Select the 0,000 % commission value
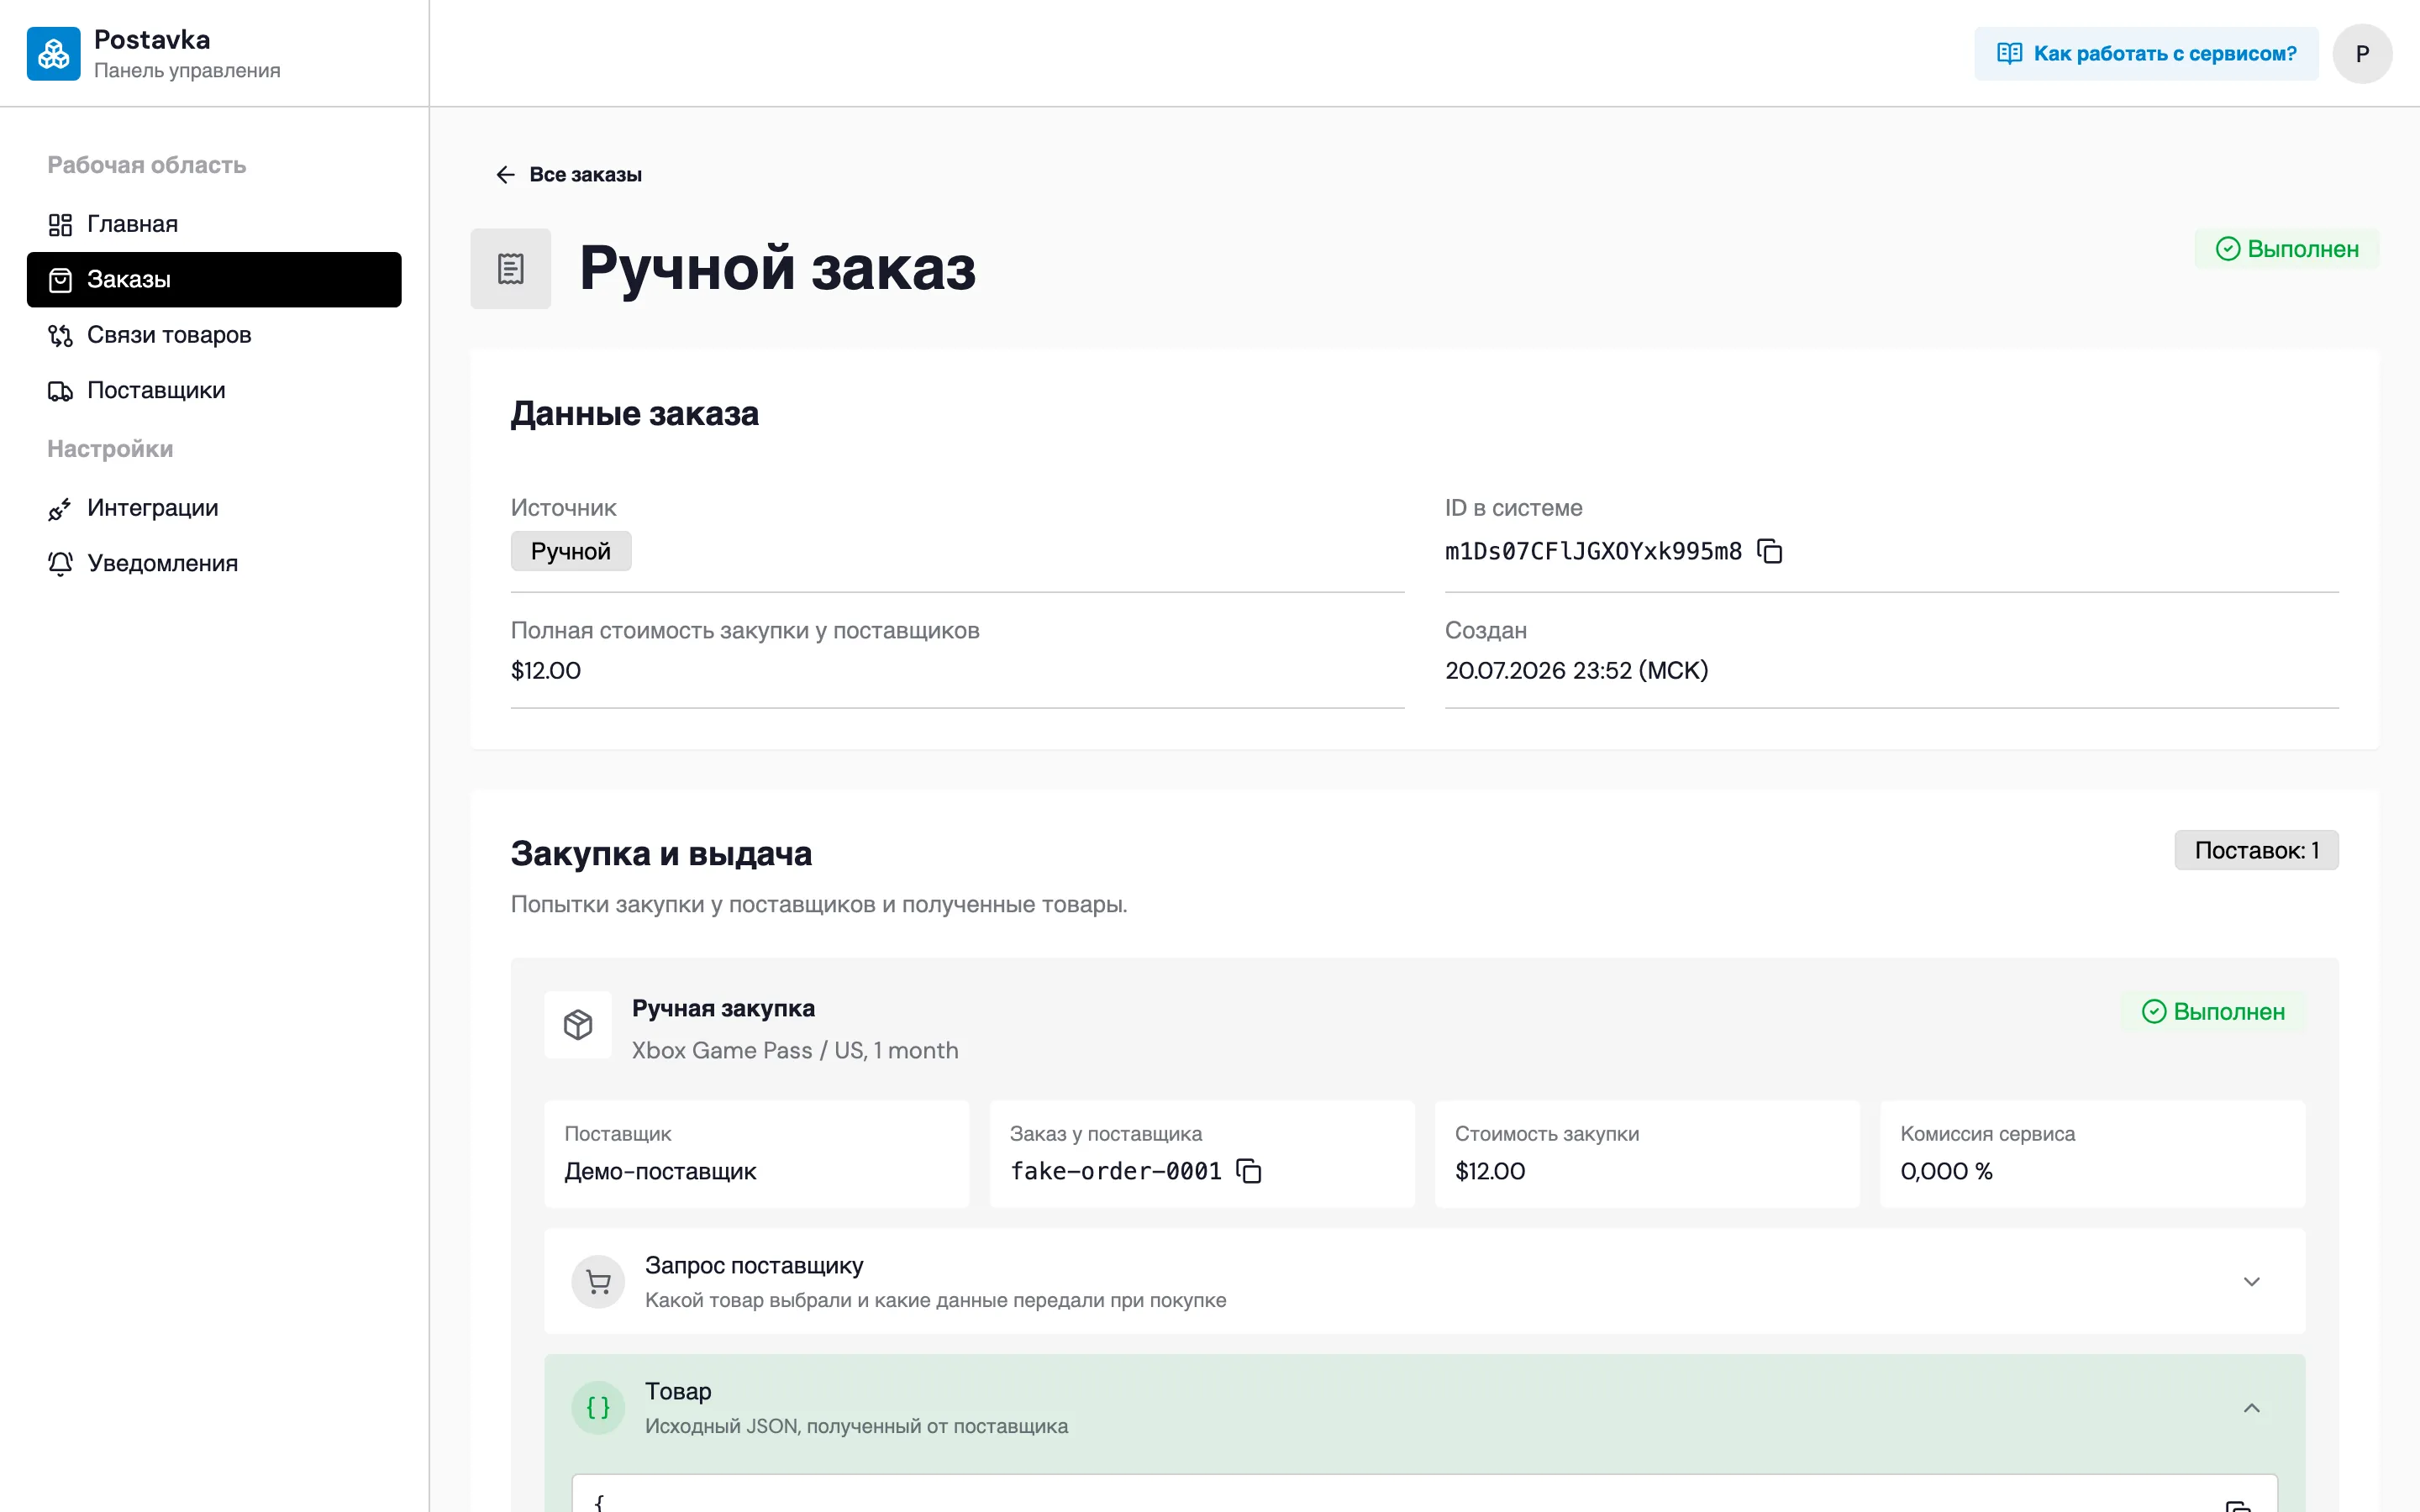Viewport: 2420px width, 1512px height. (x=1946, y=1171)
